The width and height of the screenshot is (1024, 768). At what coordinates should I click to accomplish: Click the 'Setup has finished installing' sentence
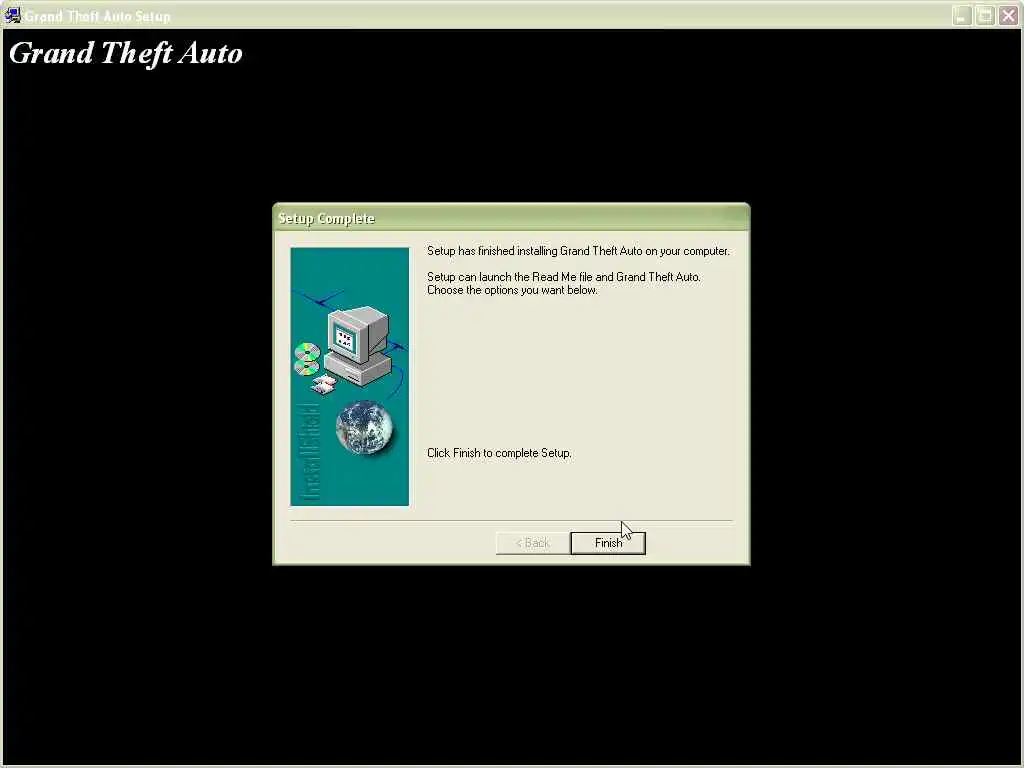578,251
